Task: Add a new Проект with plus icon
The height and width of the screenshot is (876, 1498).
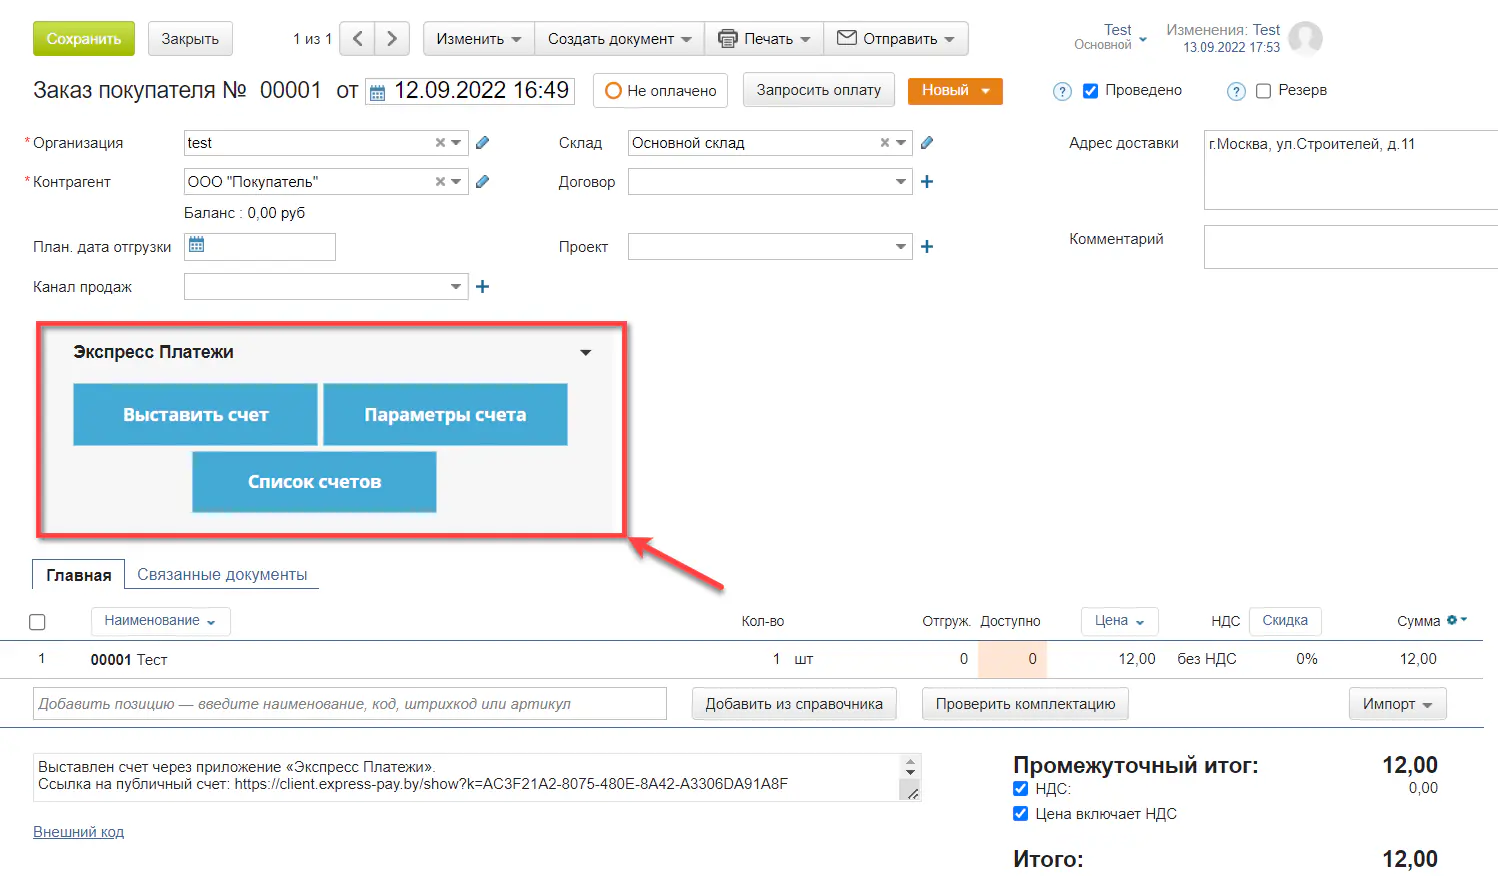Action: tap(927, 247)
